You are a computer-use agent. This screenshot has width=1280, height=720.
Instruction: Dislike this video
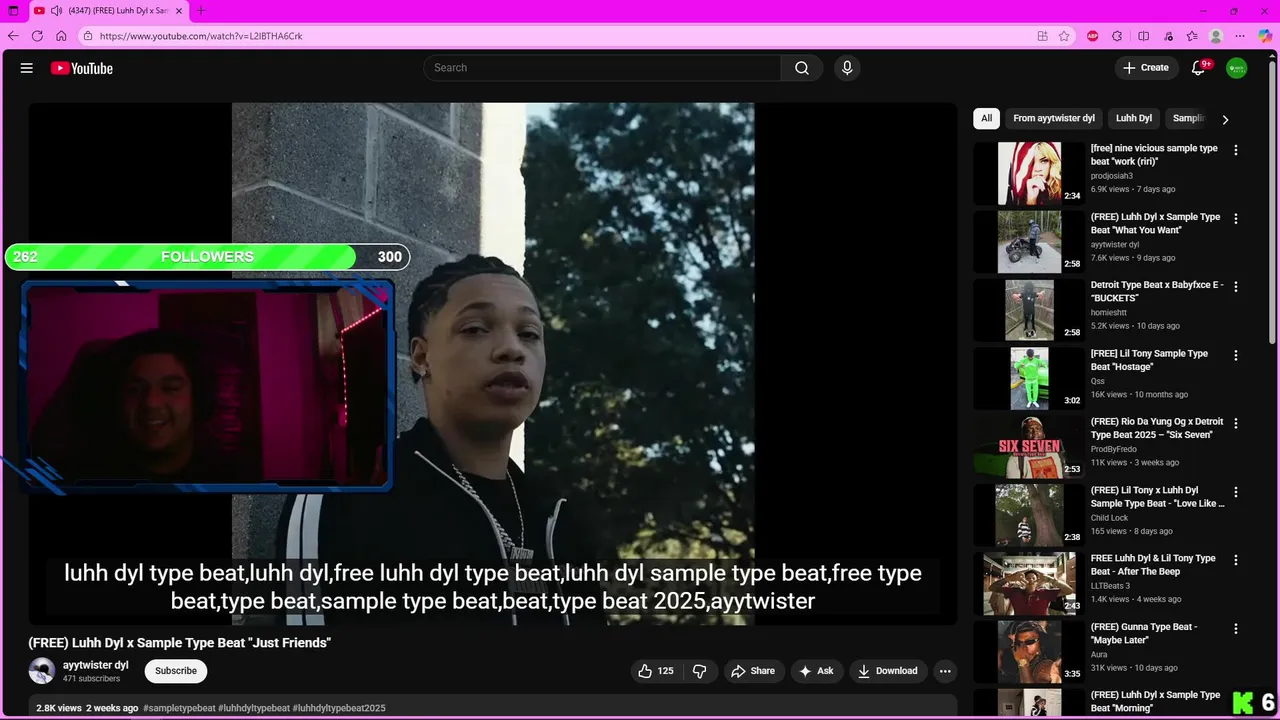tap(700, 671)
